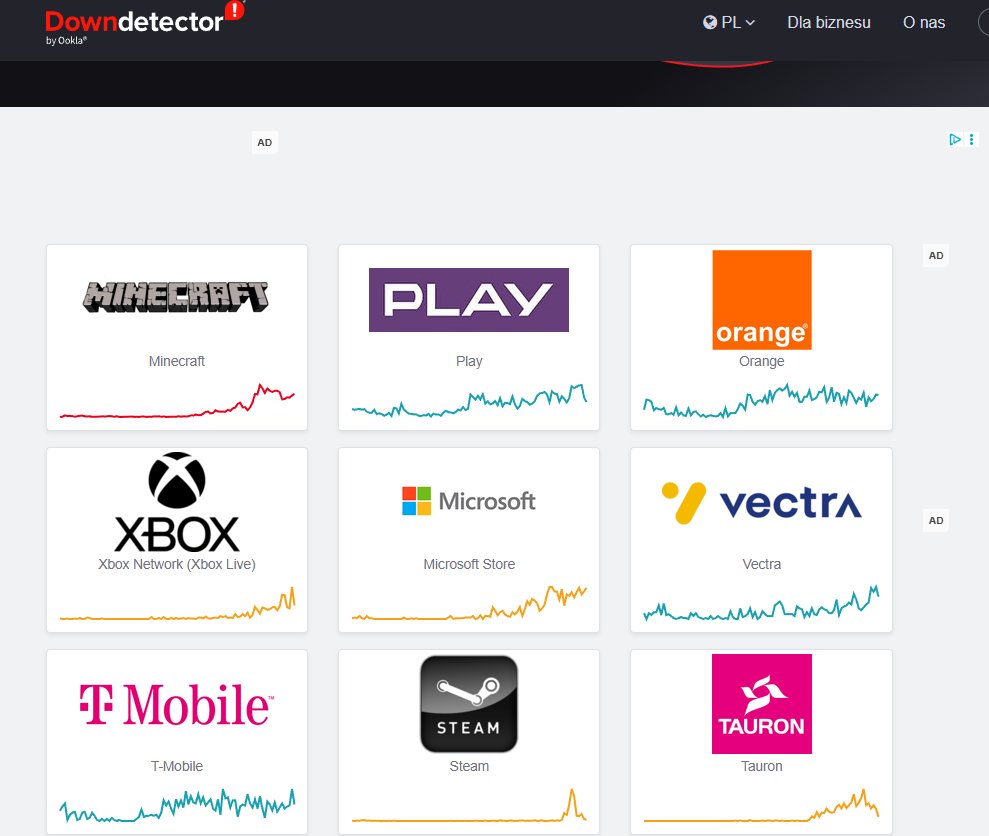989x836 pixels.
Task: Click the T-Mobile magenta logo
Action: 177,704
